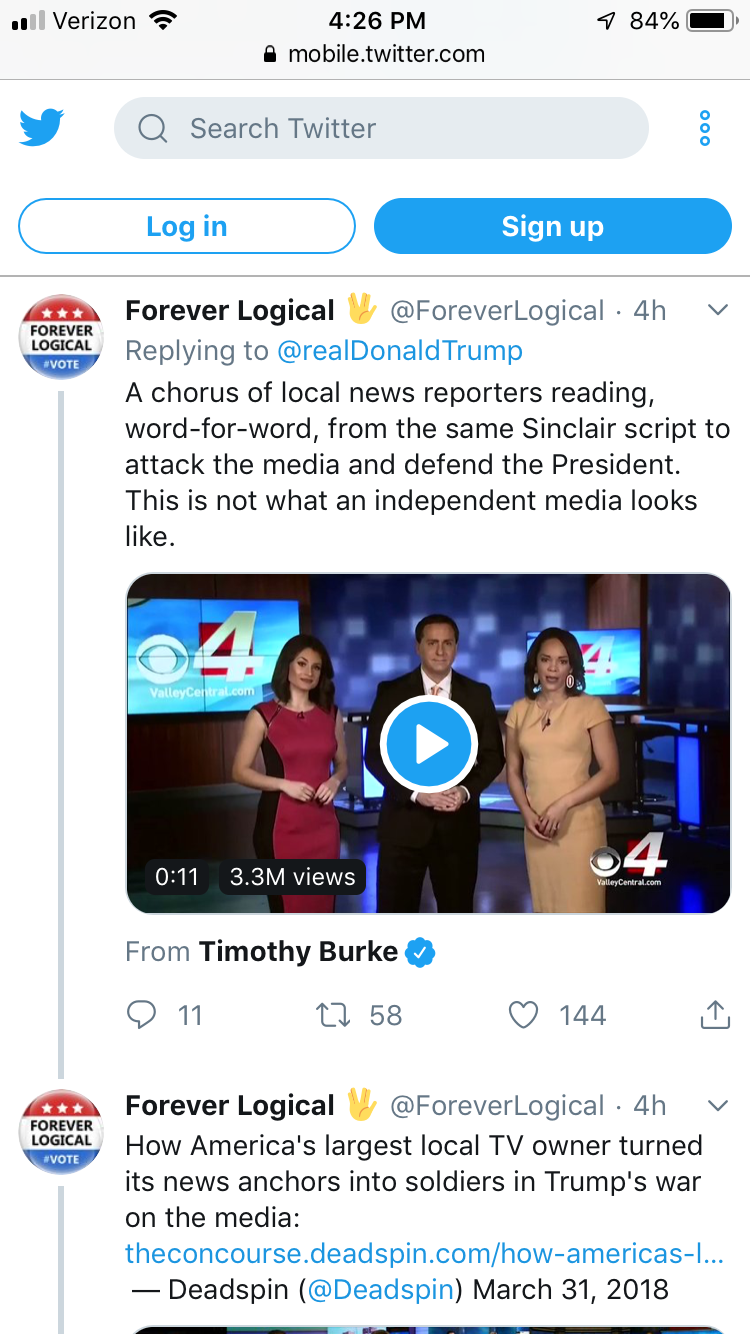Image resolution: width=750 pixels, height=1334 pixels.
Task: Open the three-dot more options menu
Action: pyautogui.click(x=705, y=128)
